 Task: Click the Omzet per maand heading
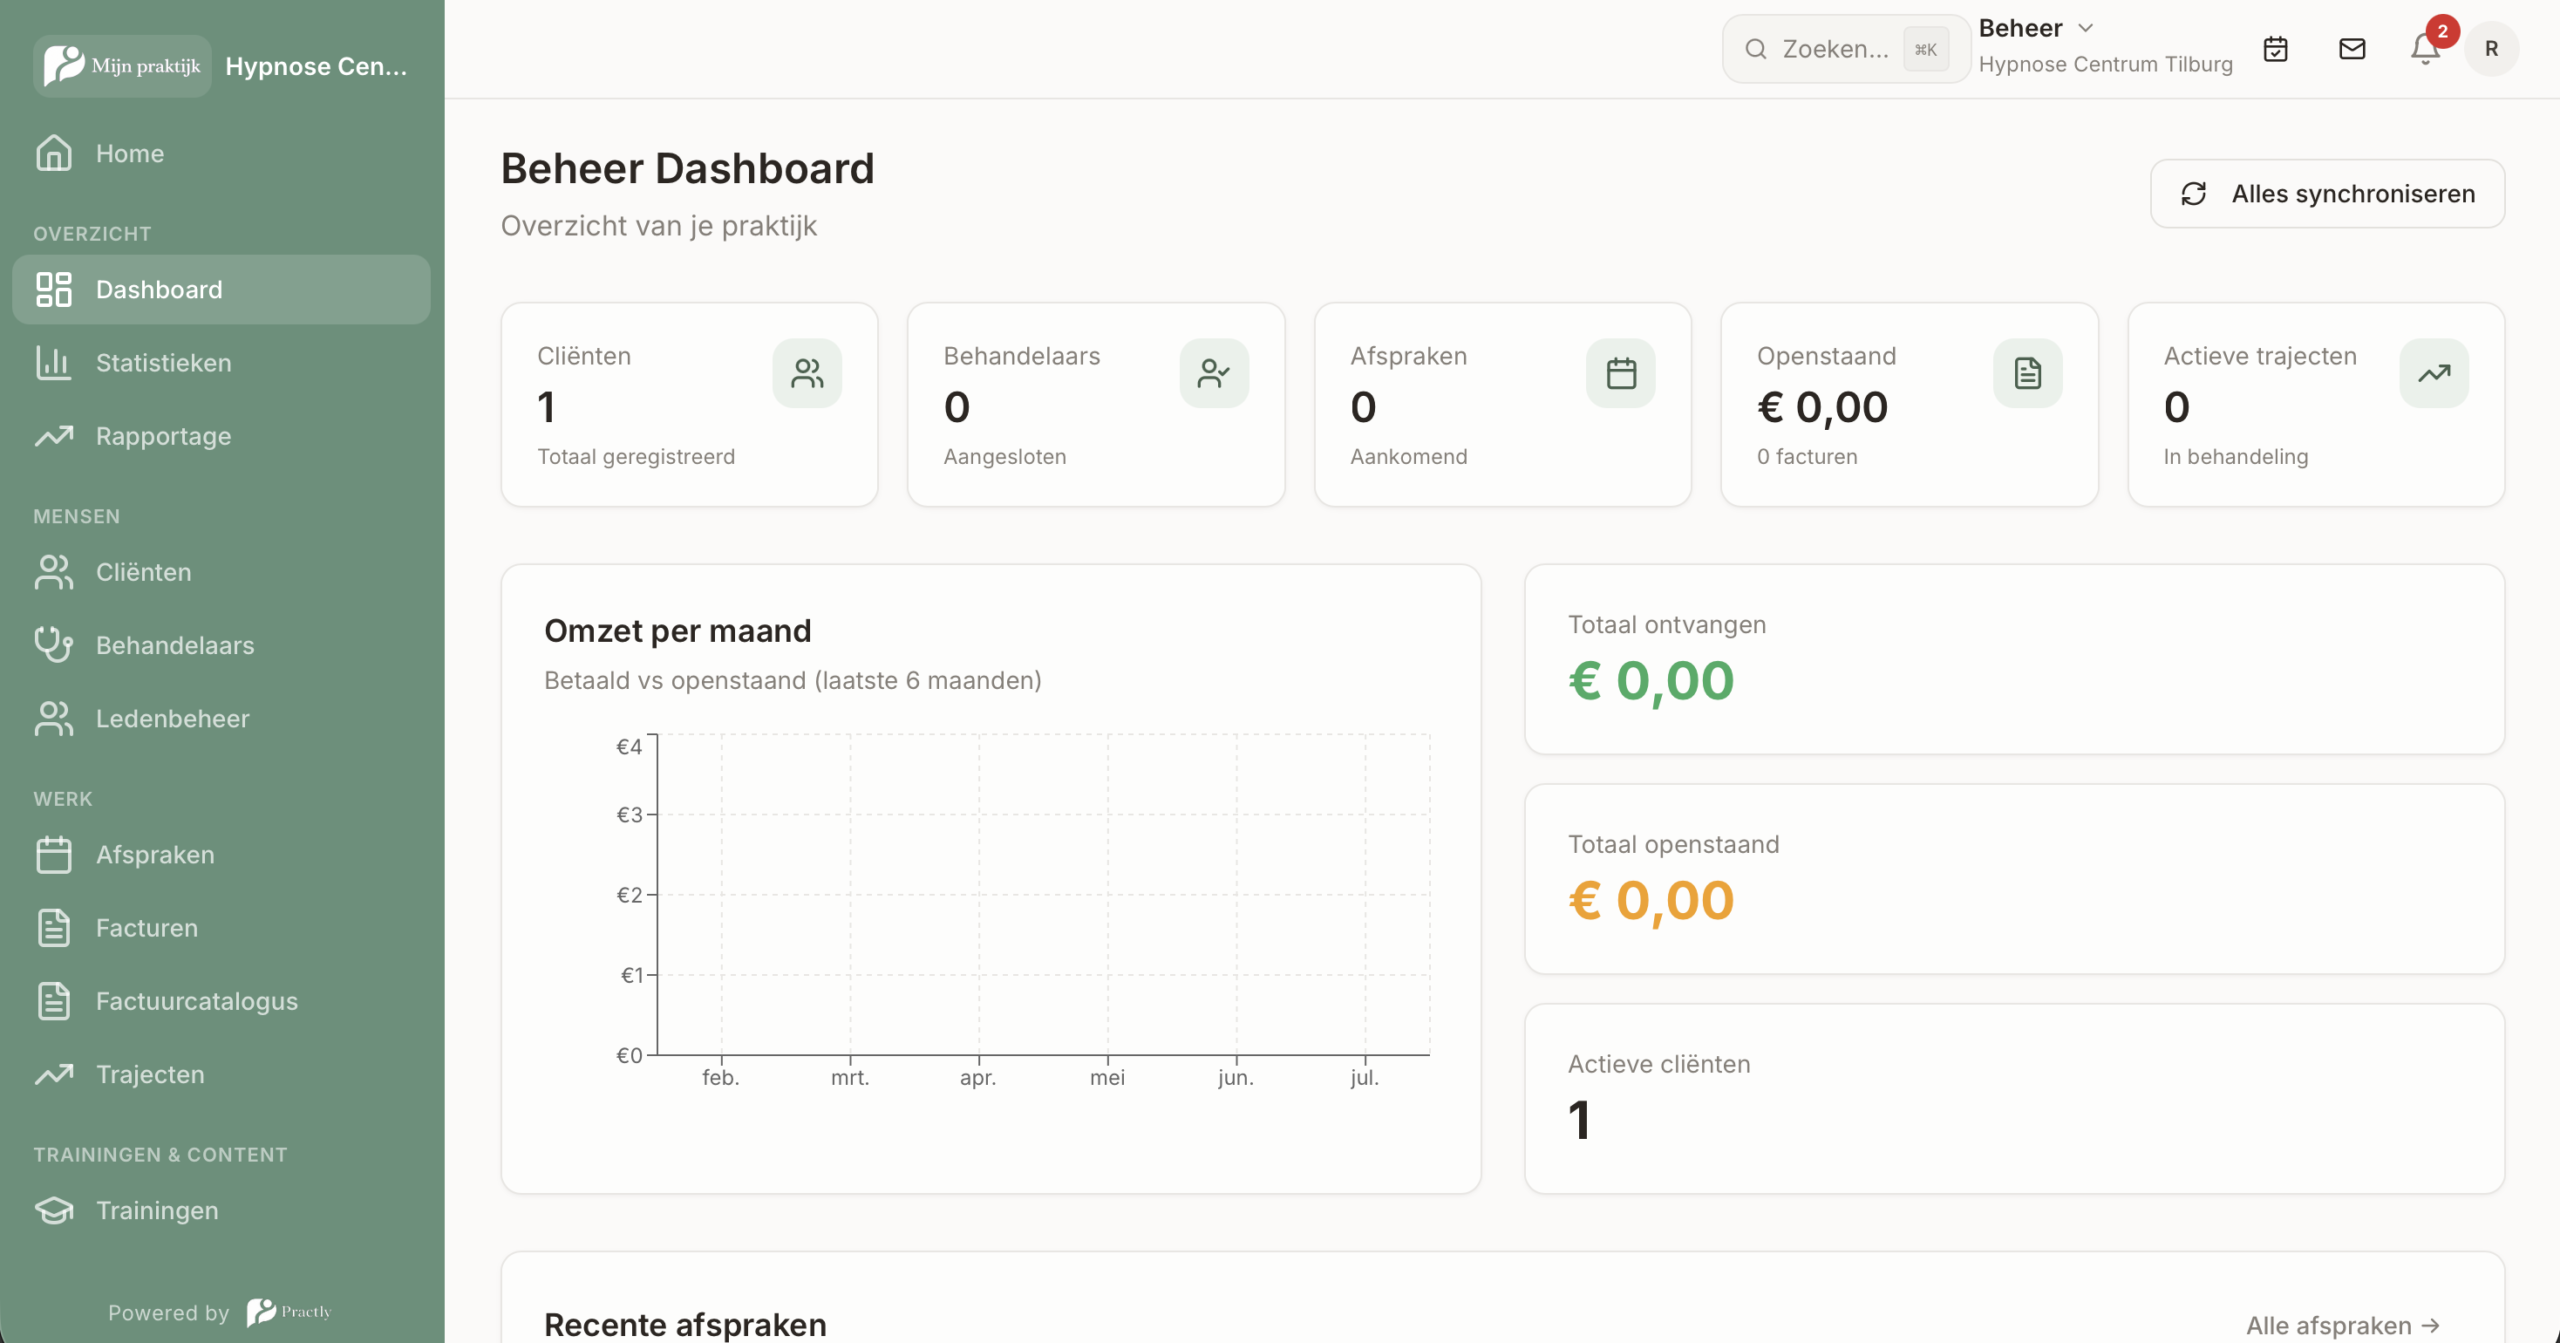[678, 631]
